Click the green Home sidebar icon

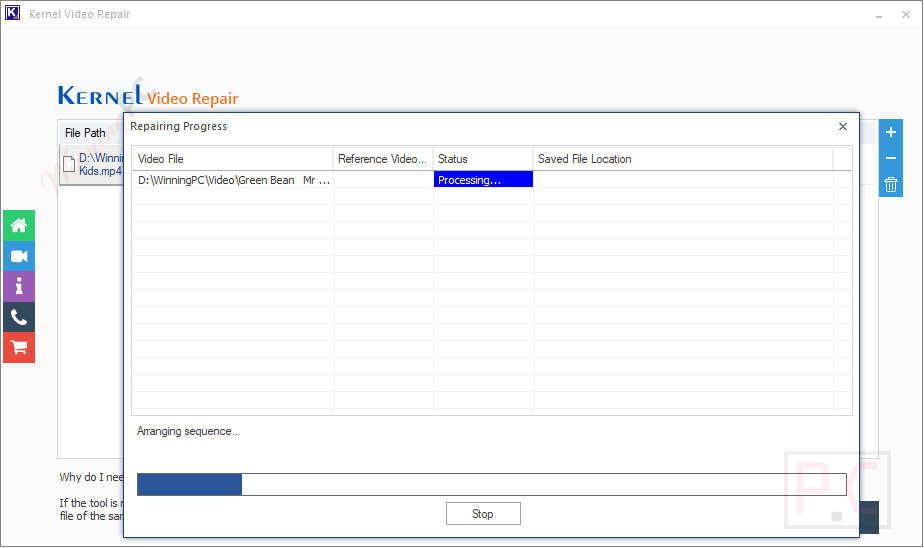19,226
